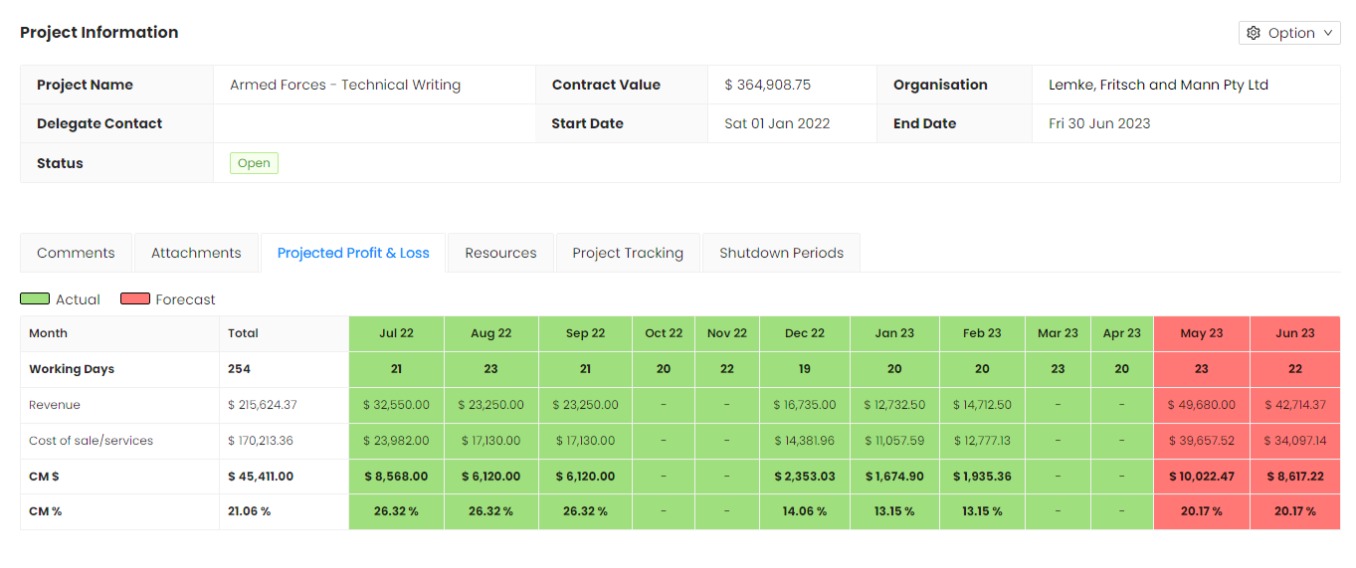1356x568 pixels.
Task: Select the Total column header
Action: [x=243, y=333]
